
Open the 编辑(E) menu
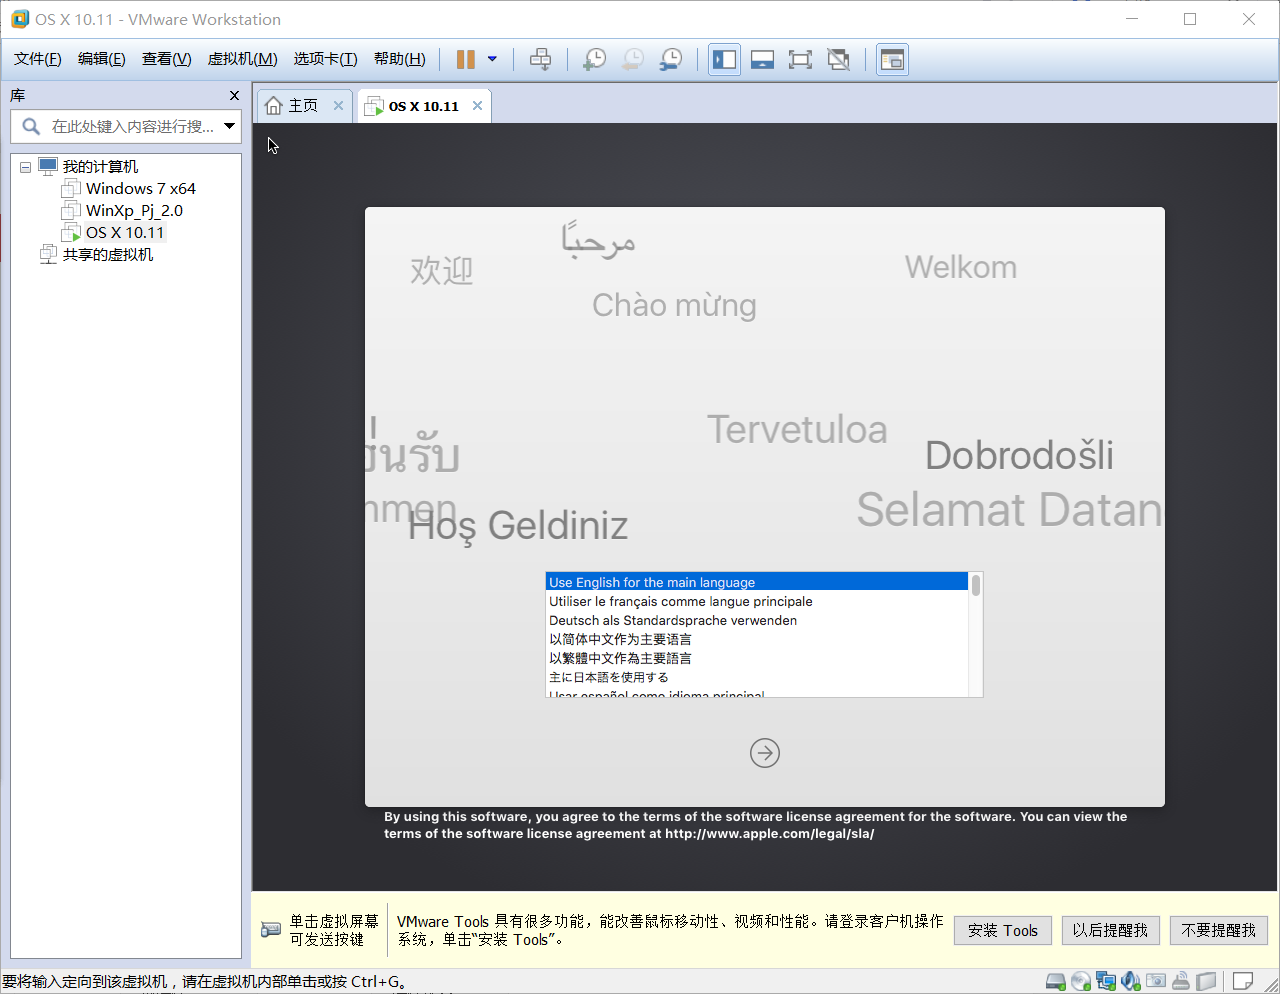(102, 59)
